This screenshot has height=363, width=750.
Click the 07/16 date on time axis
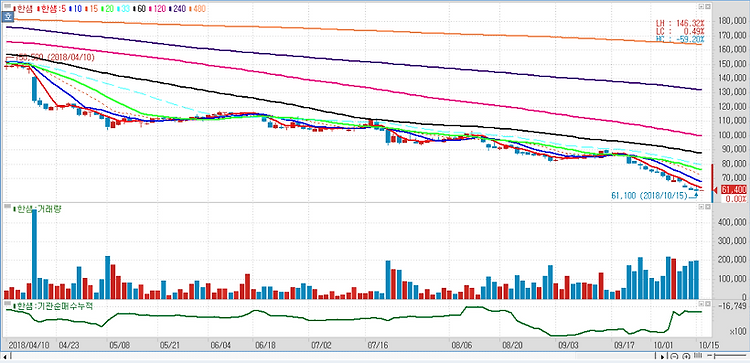tap(377, 344)
